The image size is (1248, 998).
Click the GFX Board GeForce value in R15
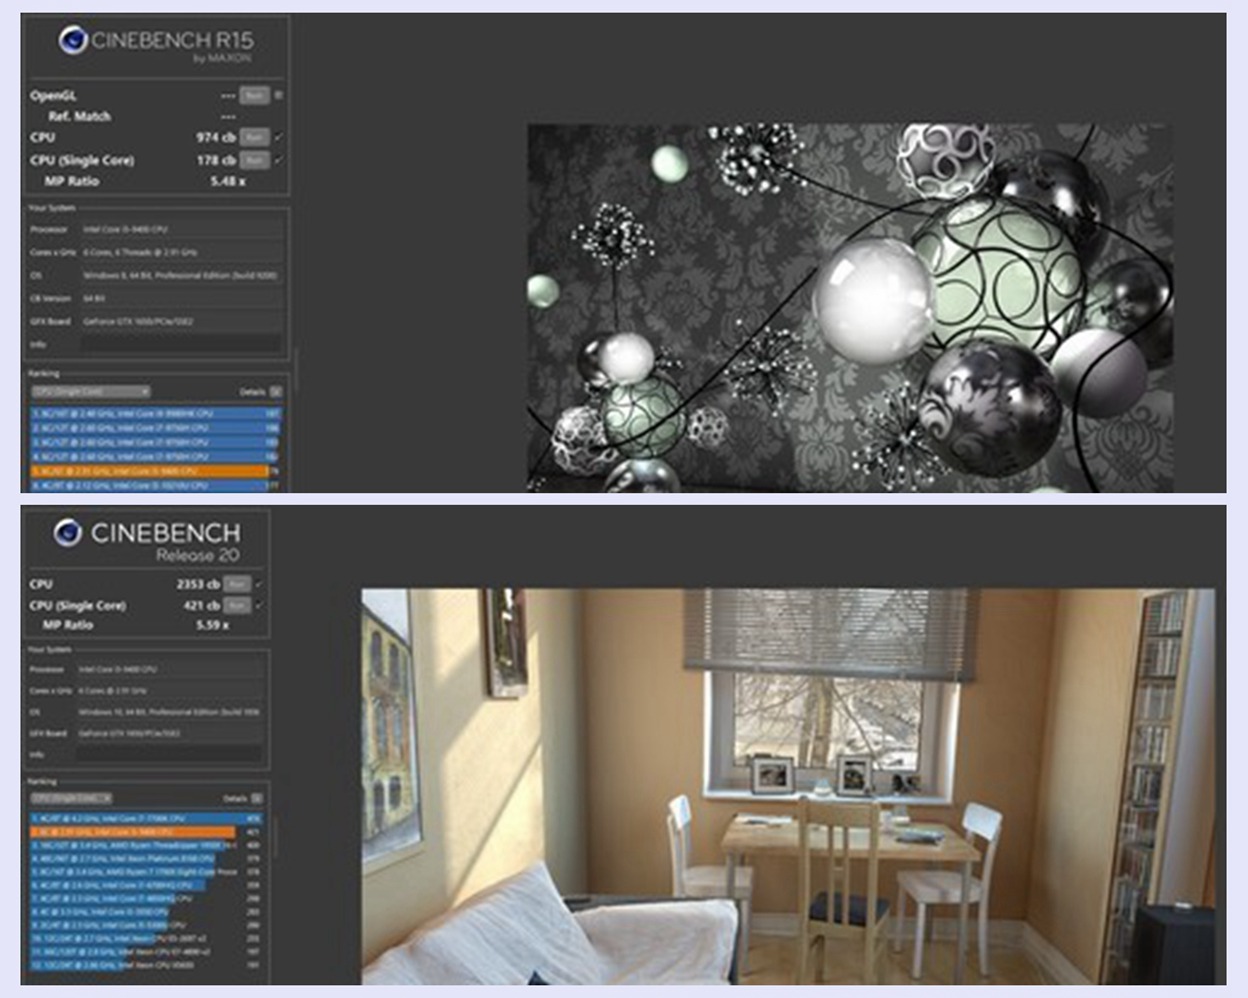138,321
